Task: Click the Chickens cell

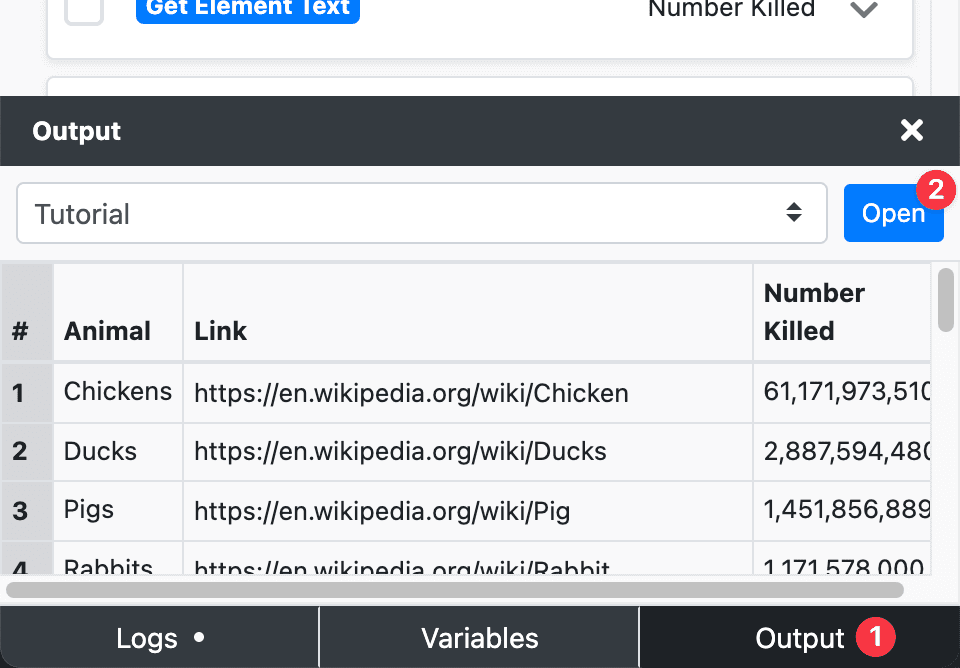Action: pos(118,392)
